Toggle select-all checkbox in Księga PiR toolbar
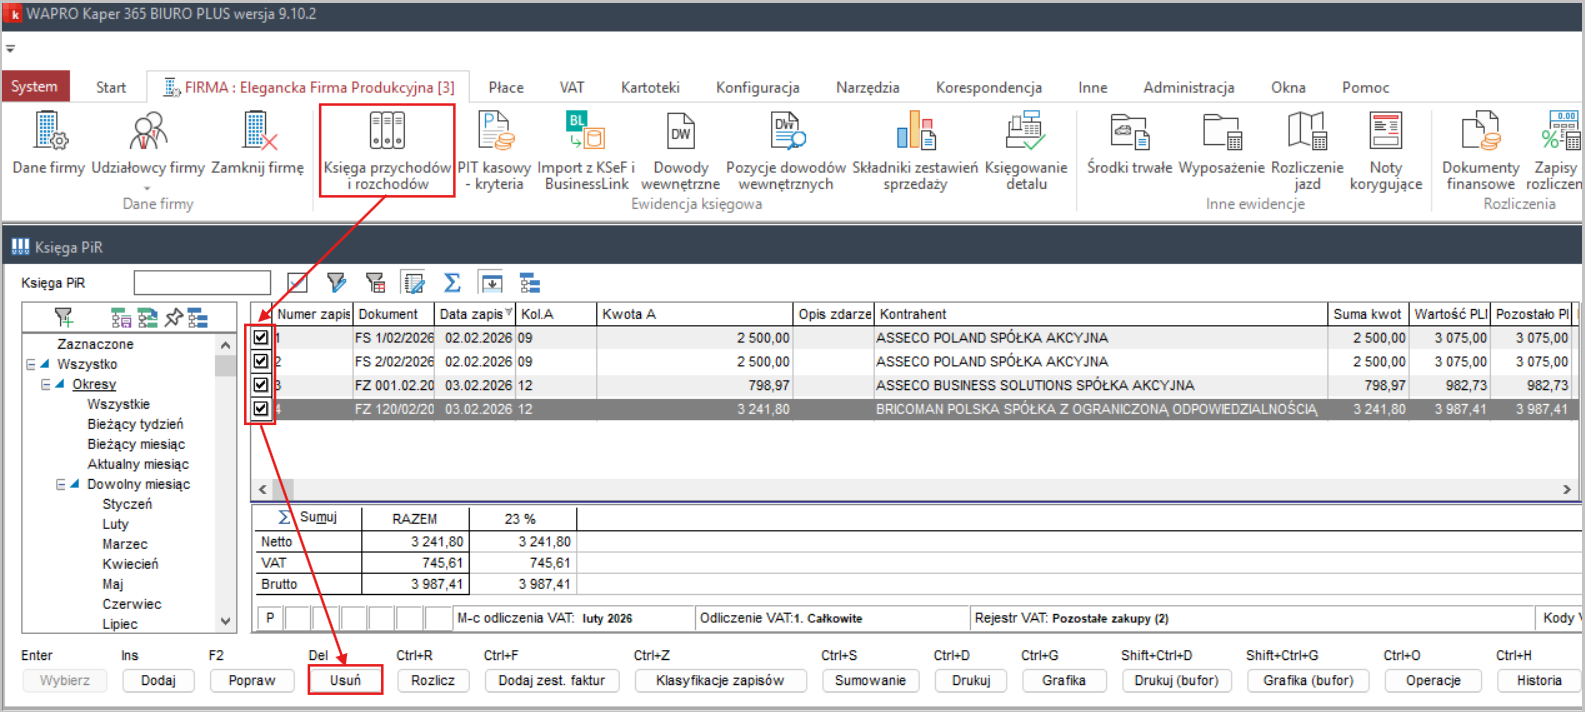Image resolution: width=1585 pixels, height=712 pixels. (x=297, y=283)
